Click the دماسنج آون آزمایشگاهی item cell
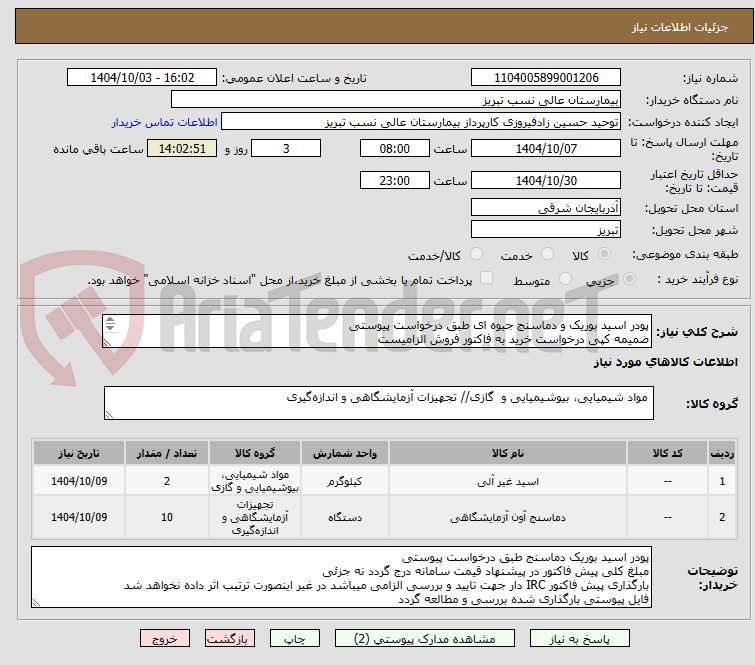 pyautogui.click(x=508, y=517)
